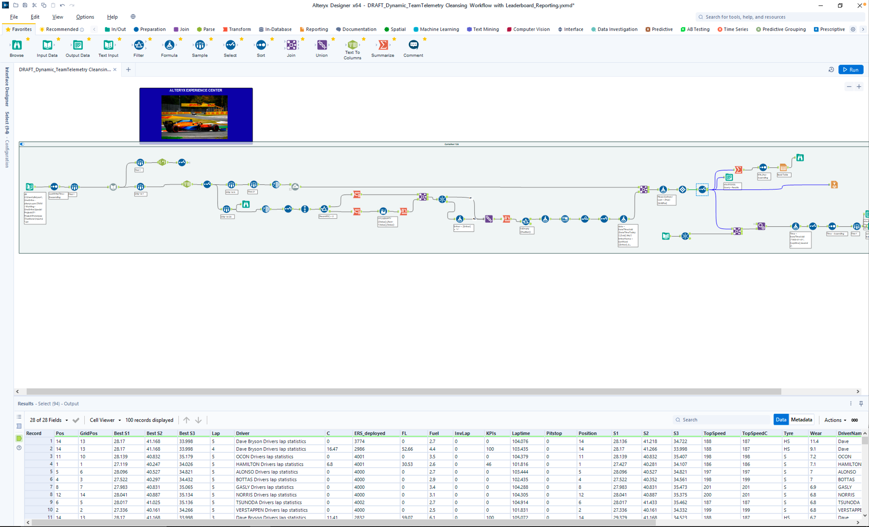The width and height of the screenshot is (869, 527).
Task: Select the Union tool
Action: [x=321, y=48]
